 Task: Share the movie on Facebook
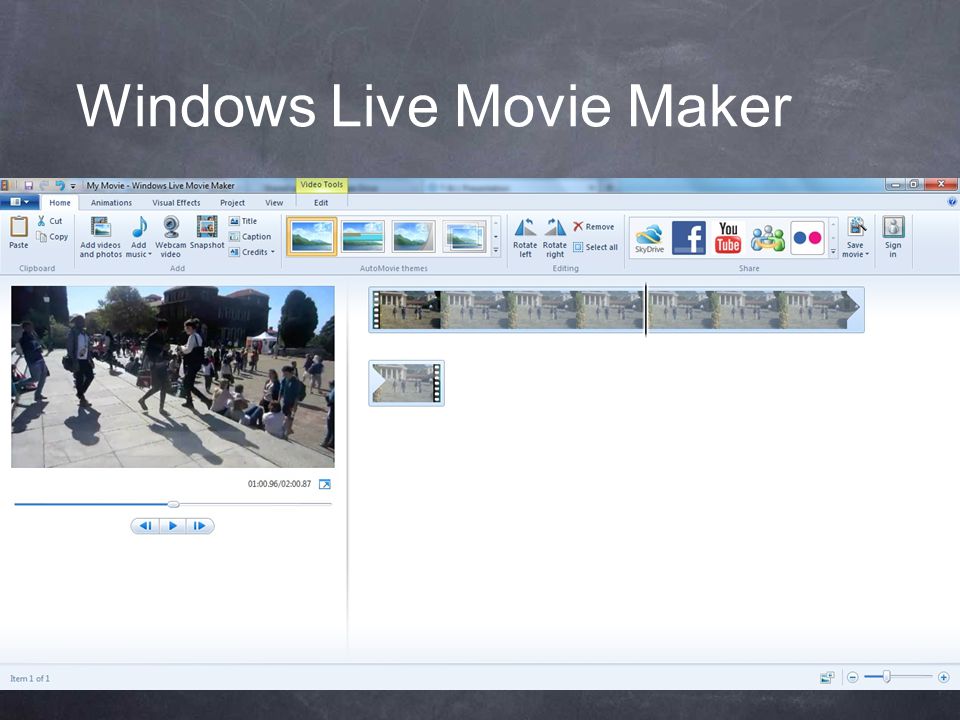[689, 238]
